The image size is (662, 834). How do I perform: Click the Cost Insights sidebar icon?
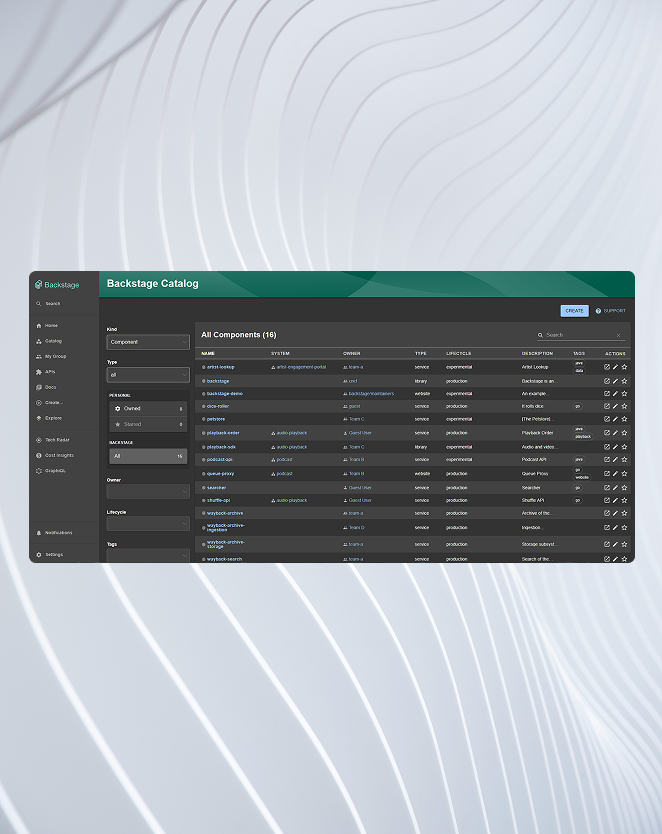[x=39, y=455]
